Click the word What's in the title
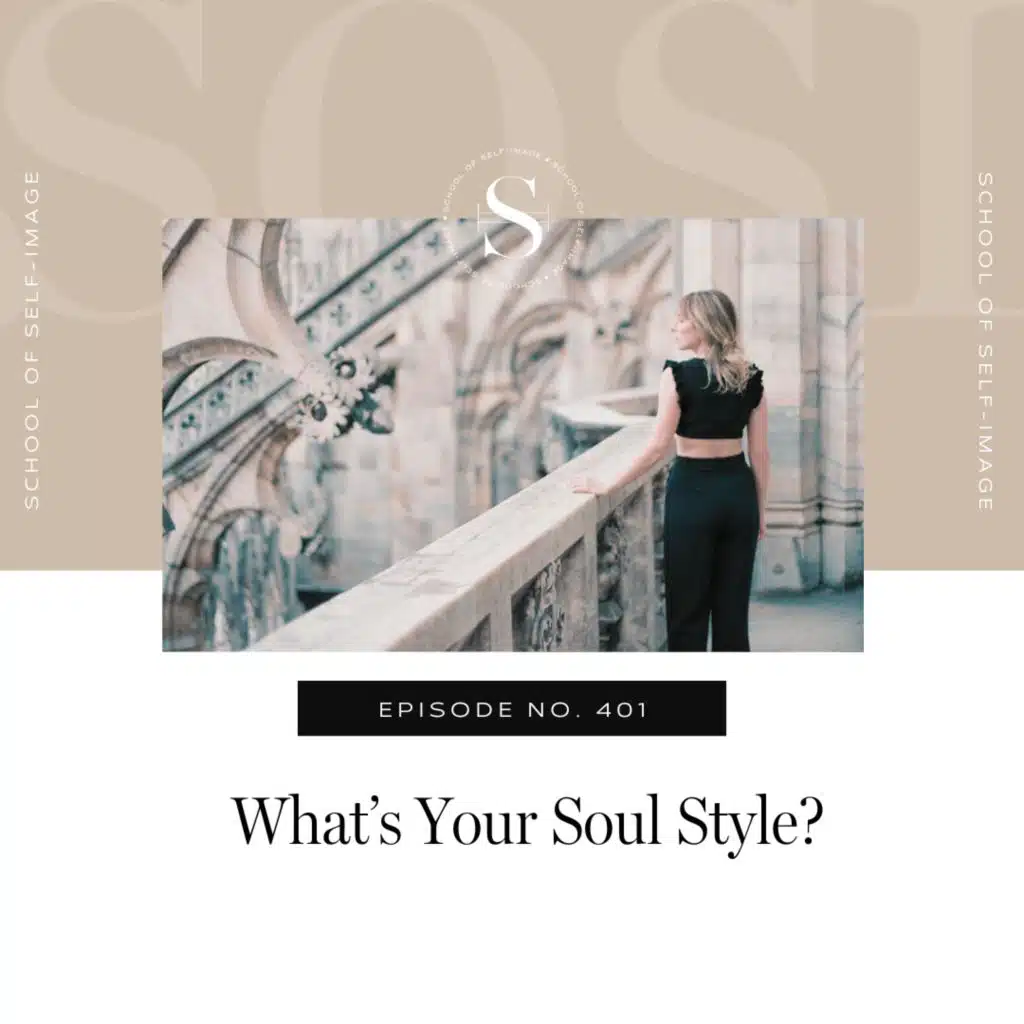This screenshot has width=1024, height=1024. point(317,820)
